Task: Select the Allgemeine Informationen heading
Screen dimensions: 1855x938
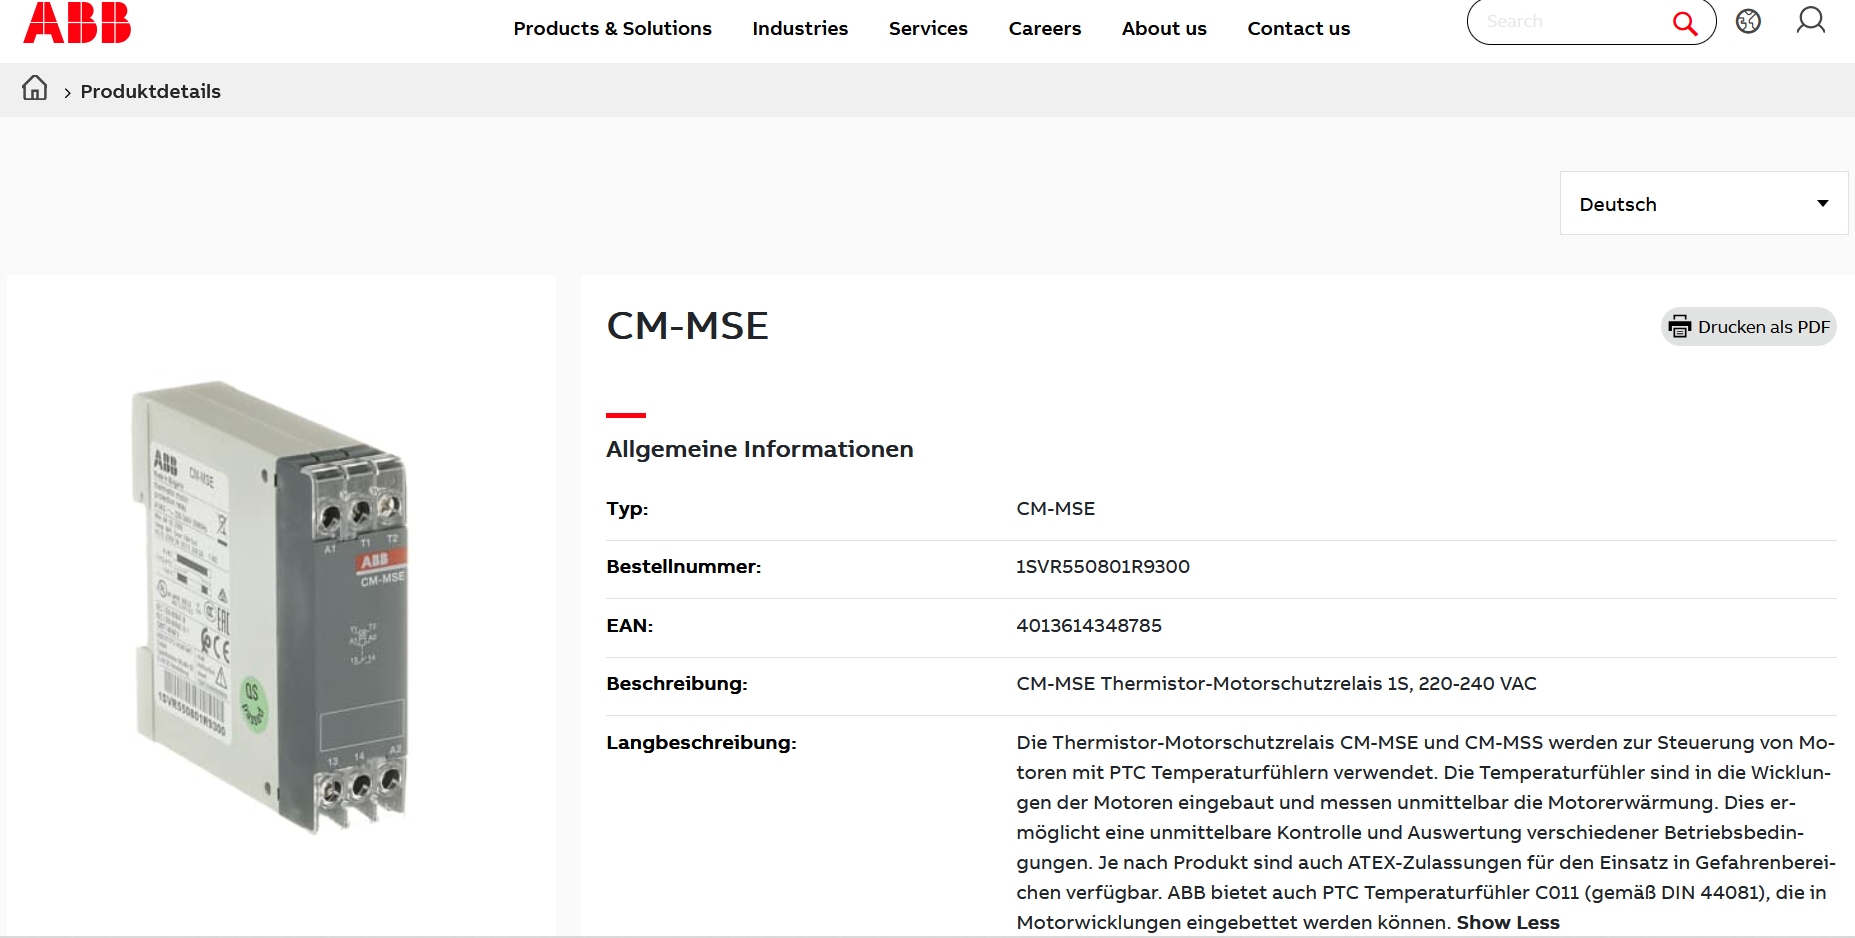Action: (760, 449)
